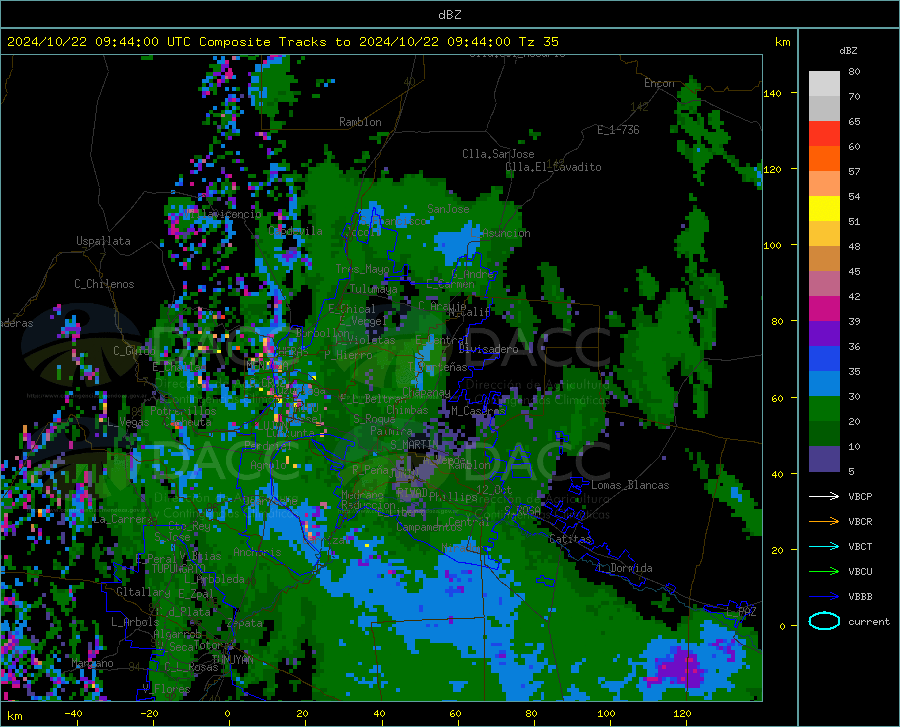Image resolution: width=900 pixels, height=727 pixels.
Task: Click the '100' tick on vertical km axis
Action: [773, 245]
